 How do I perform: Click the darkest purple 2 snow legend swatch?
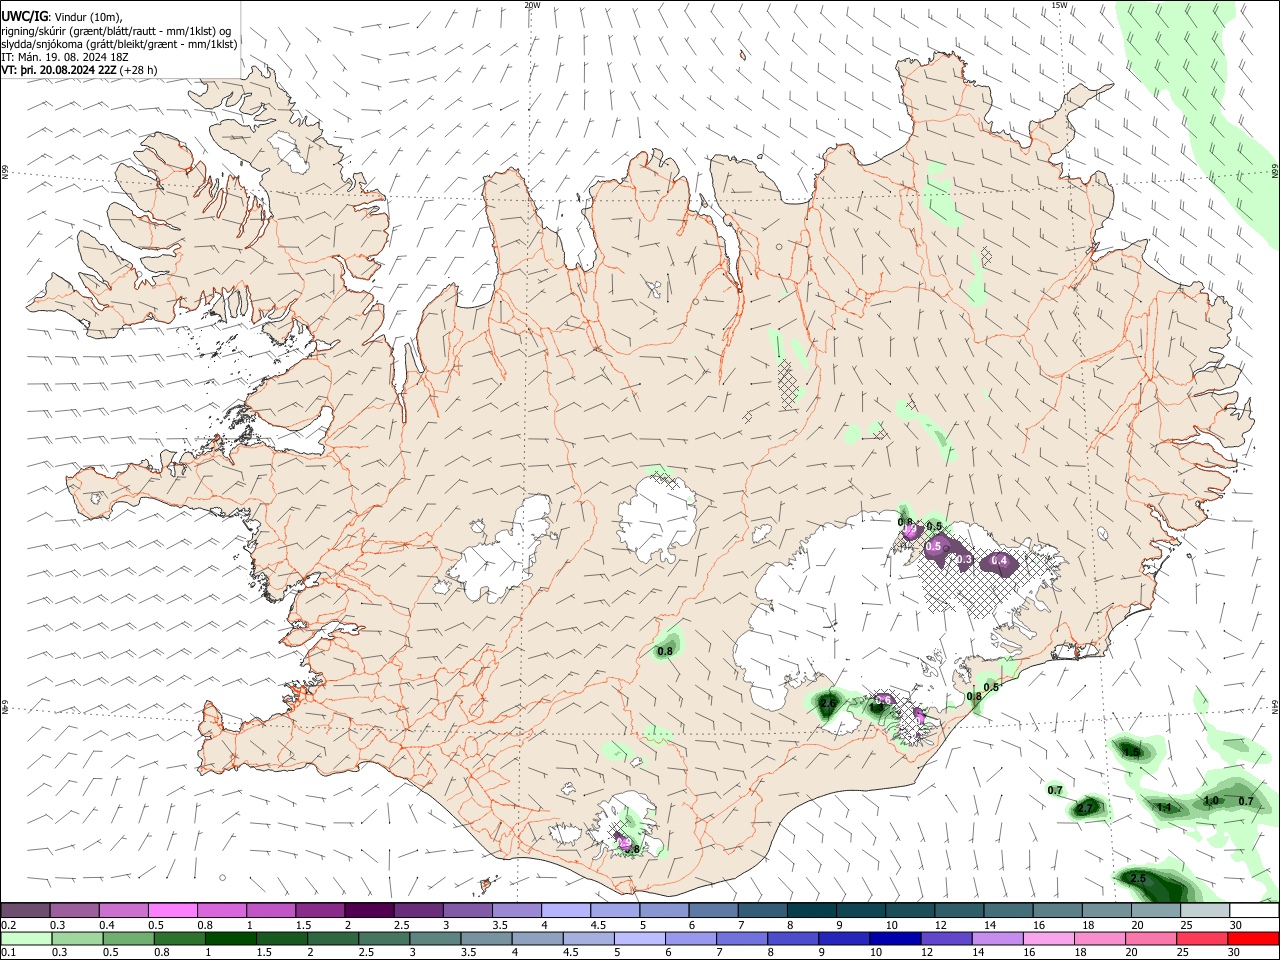pos(368,911)
